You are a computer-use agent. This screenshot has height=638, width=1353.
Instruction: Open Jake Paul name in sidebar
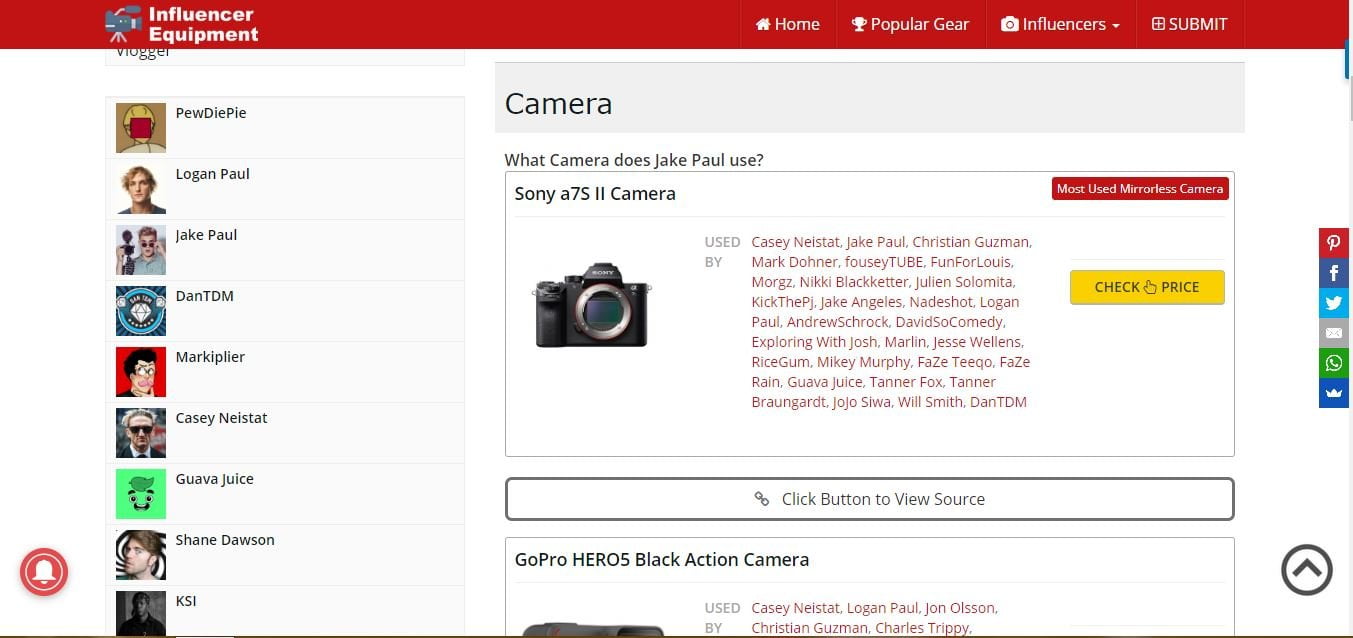tap(206, 235)
